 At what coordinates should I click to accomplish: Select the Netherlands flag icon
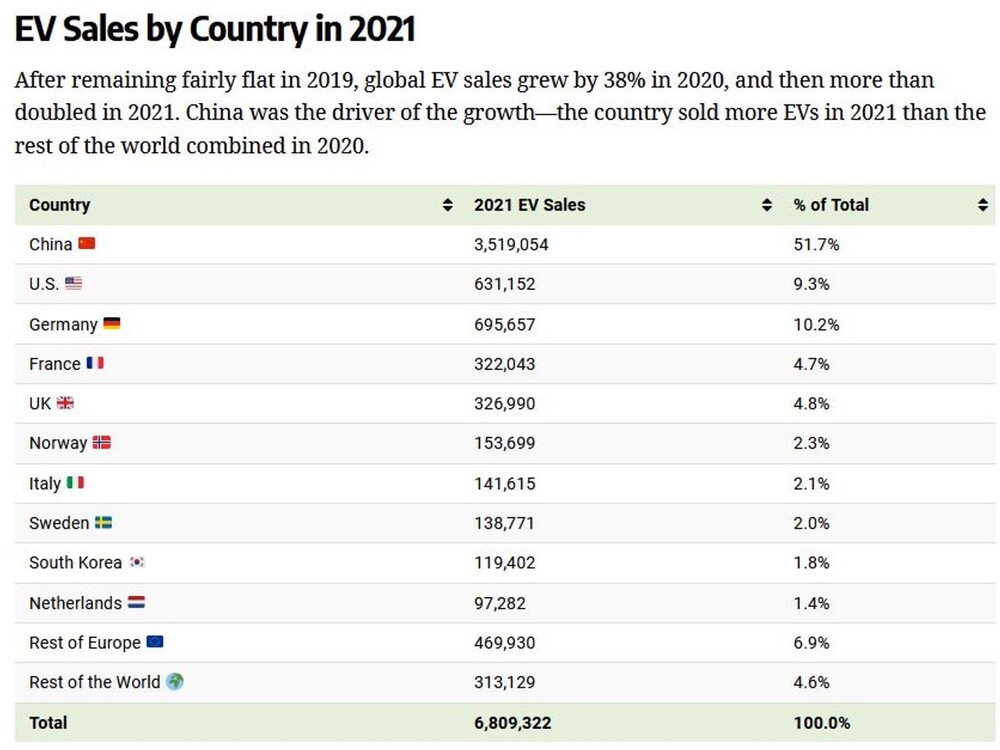click(136, 602)
